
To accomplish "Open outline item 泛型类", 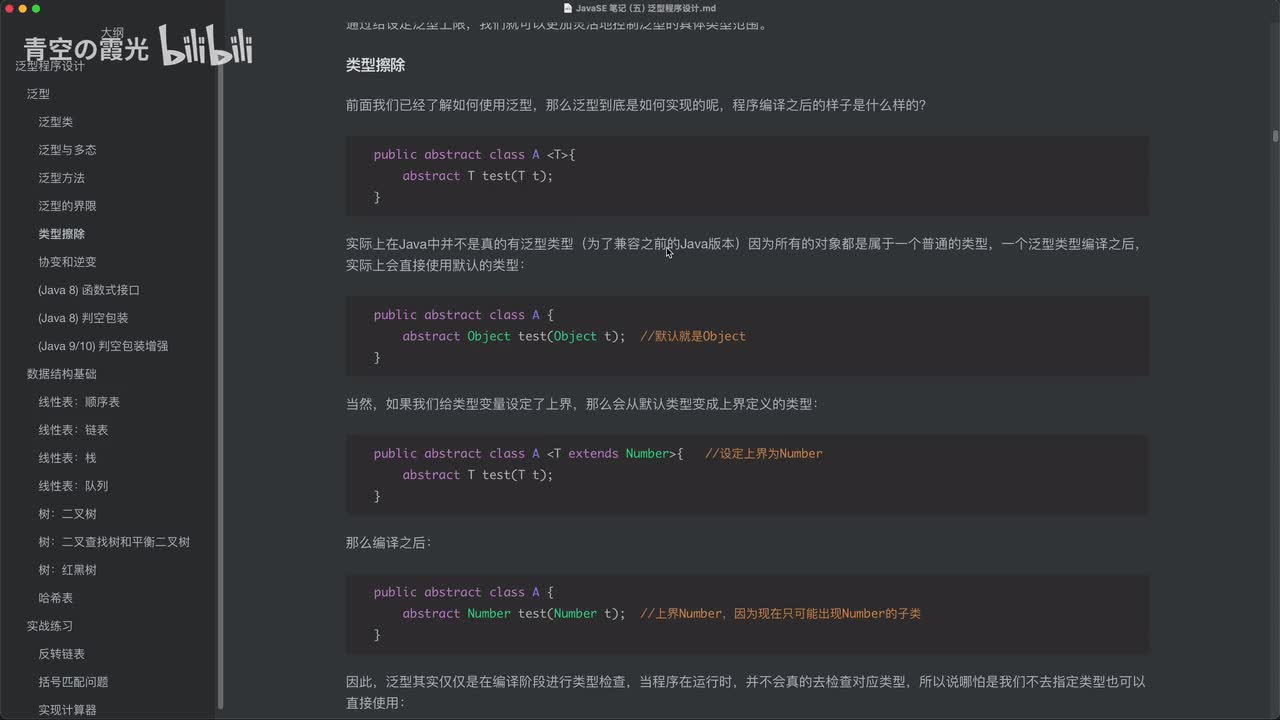I will click(x=56, y=122).
